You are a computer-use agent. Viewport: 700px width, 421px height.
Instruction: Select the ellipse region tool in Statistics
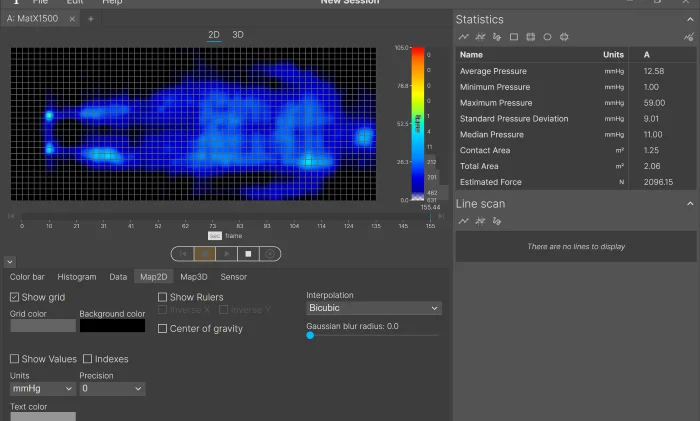coord(547,37)
